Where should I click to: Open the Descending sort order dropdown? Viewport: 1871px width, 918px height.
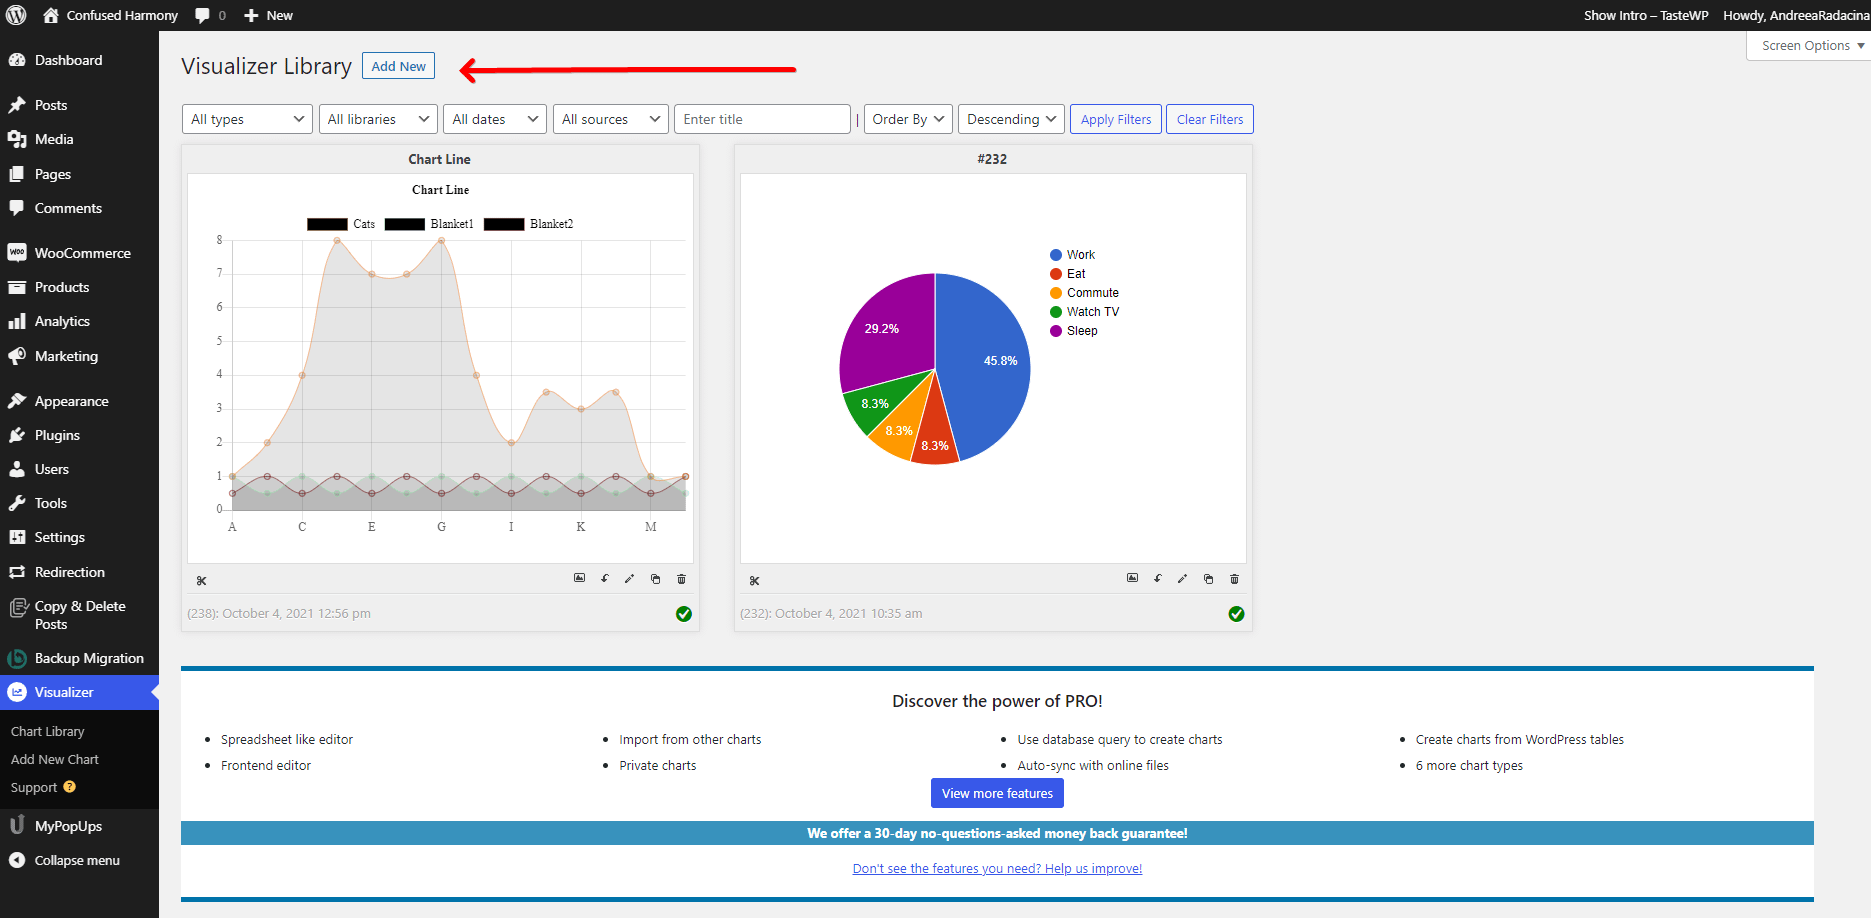[1010, 119]
